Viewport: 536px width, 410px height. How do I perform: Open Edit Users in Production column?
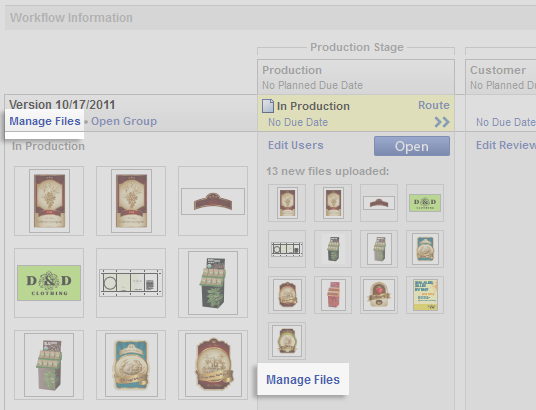pyautogui.click(x=296, y=145)
